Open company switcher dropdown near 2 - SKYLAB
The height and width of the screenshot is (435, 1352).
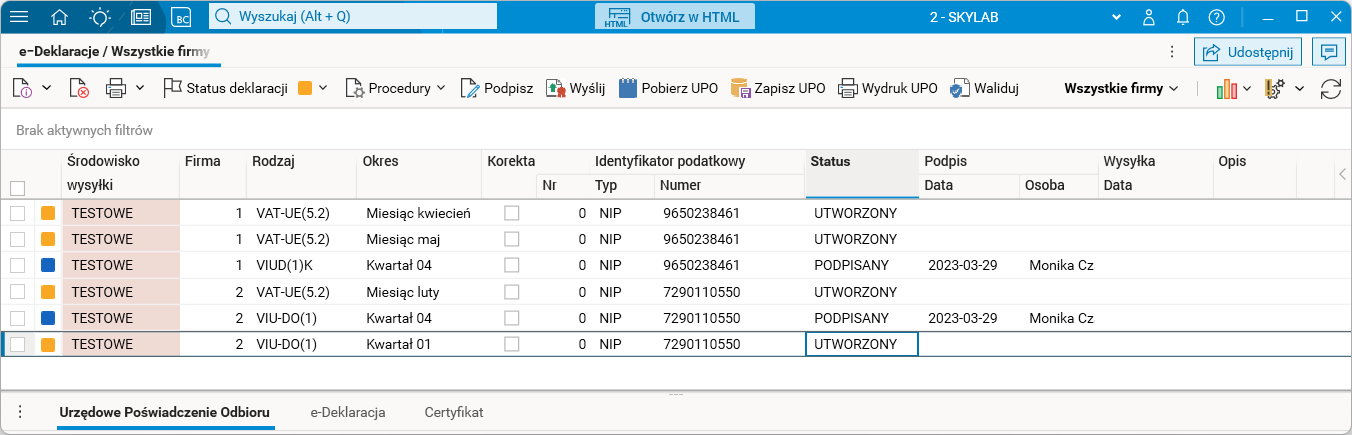[x=1117, y=17]
